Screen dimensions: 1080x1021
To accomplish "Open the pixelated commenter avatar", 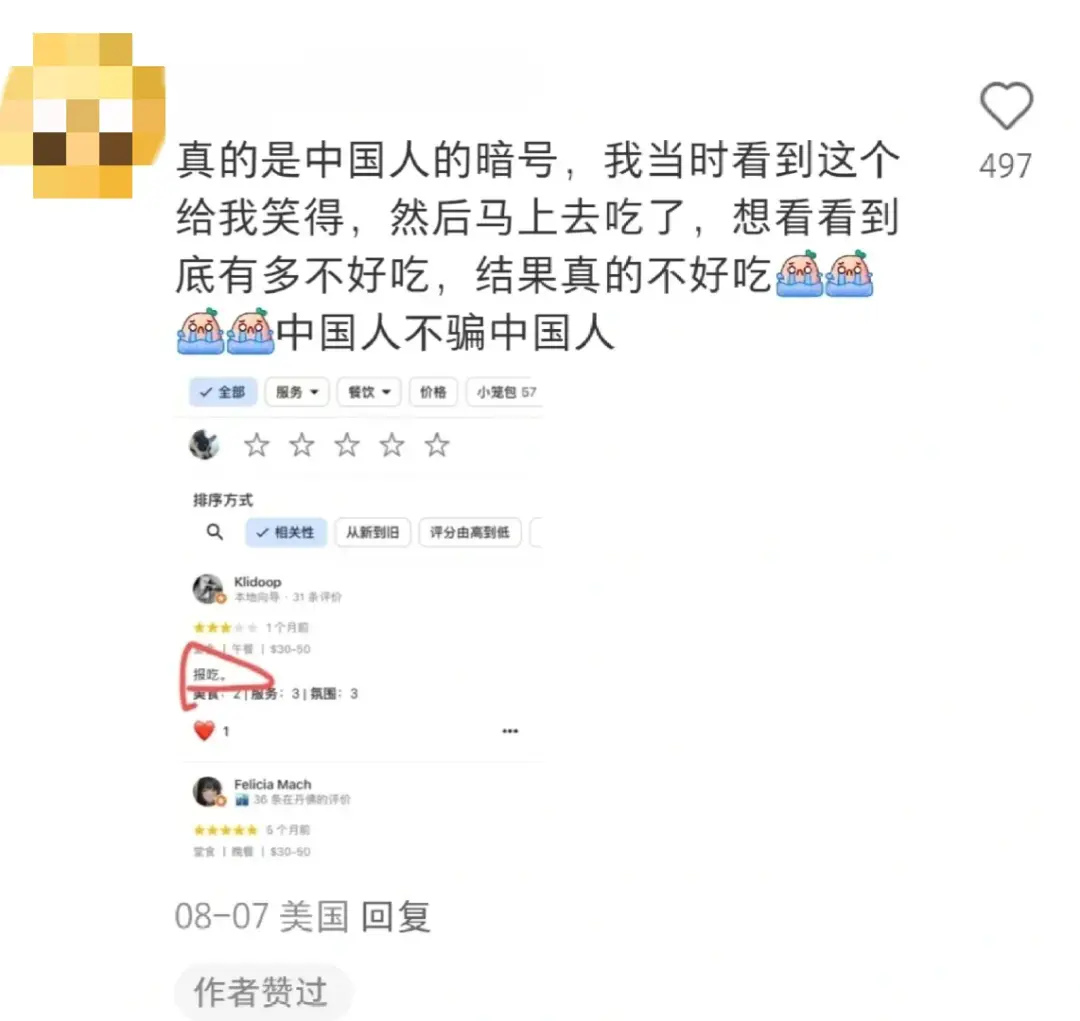I will tap(83, 115).
